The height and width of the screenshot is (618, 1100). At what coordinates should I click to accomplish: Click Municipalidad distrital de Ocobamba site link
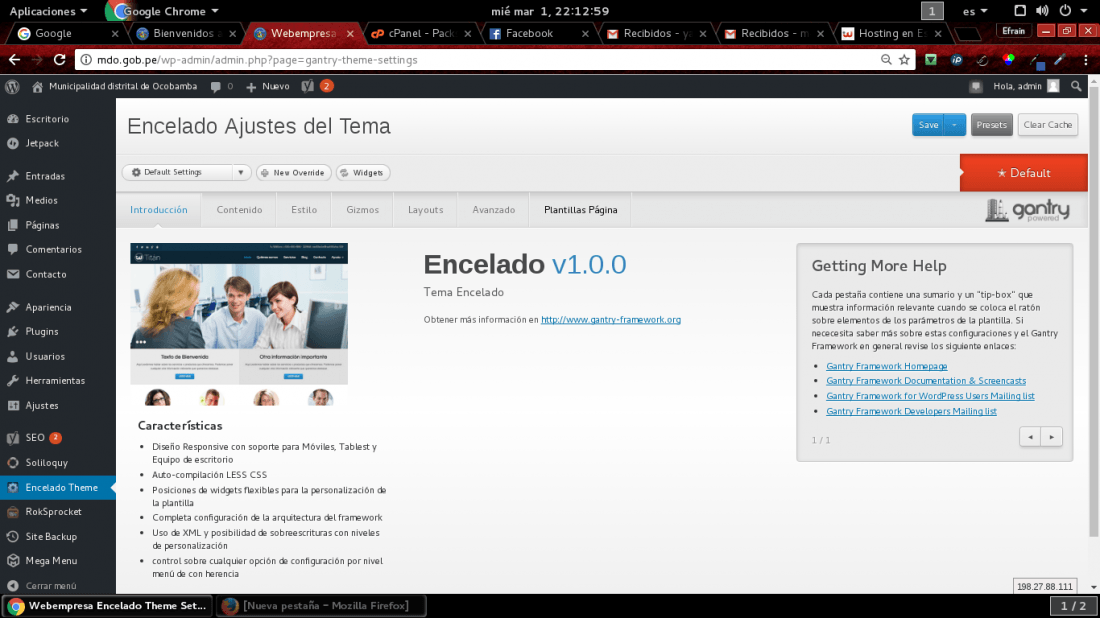(x=114, y=86)
